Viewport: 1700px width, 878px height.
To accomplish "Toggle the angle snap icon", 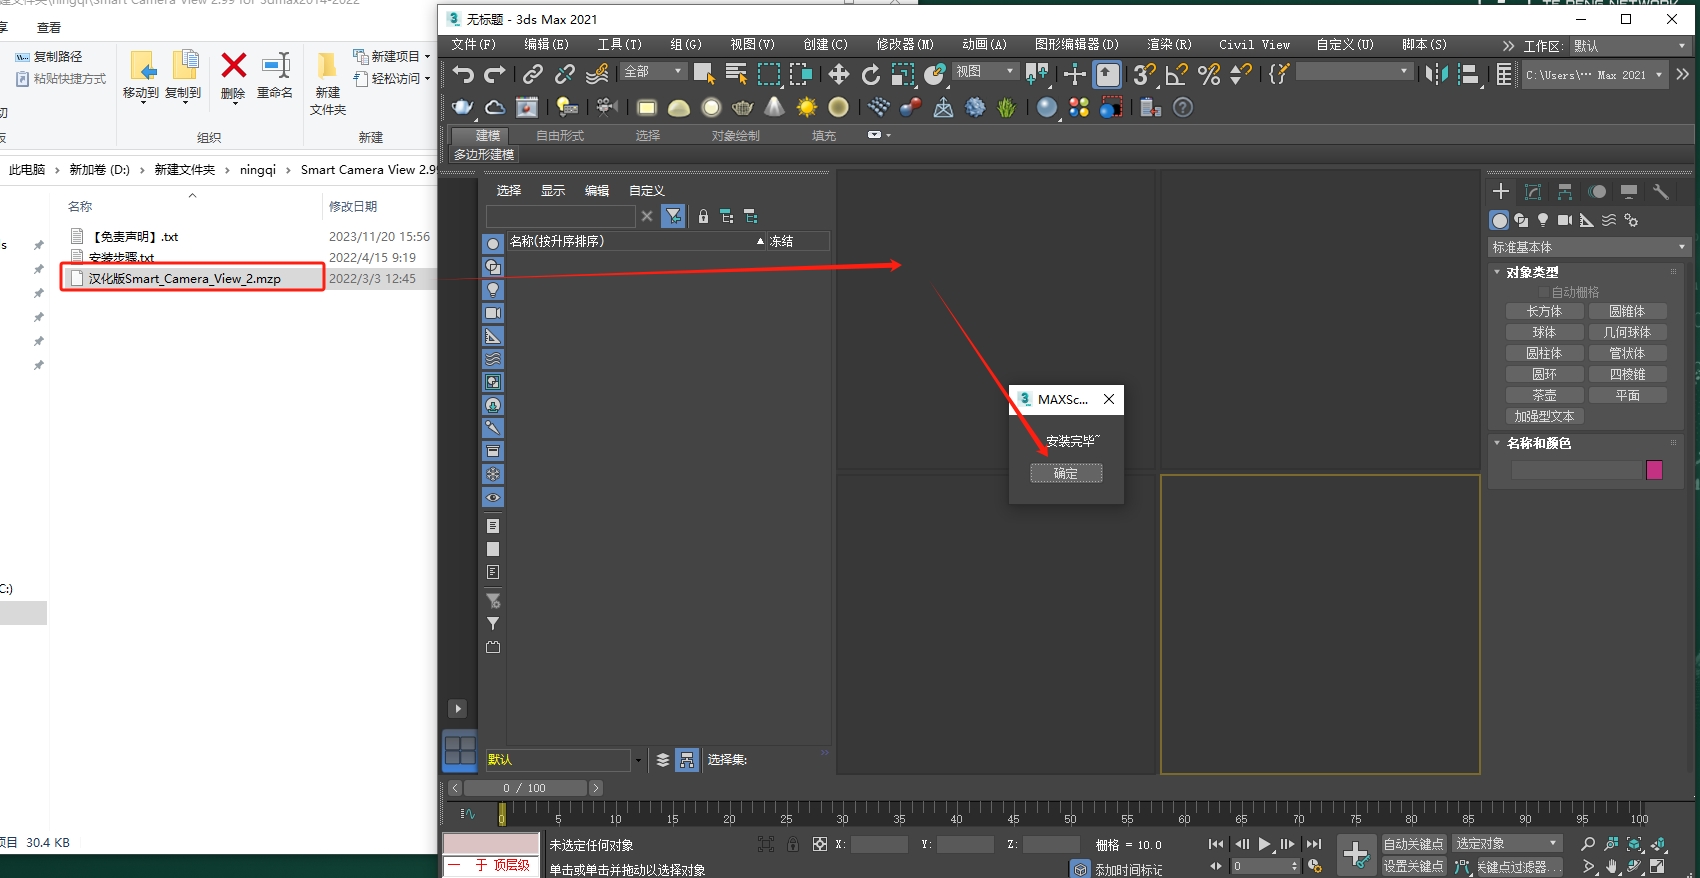I will 1177,74.
